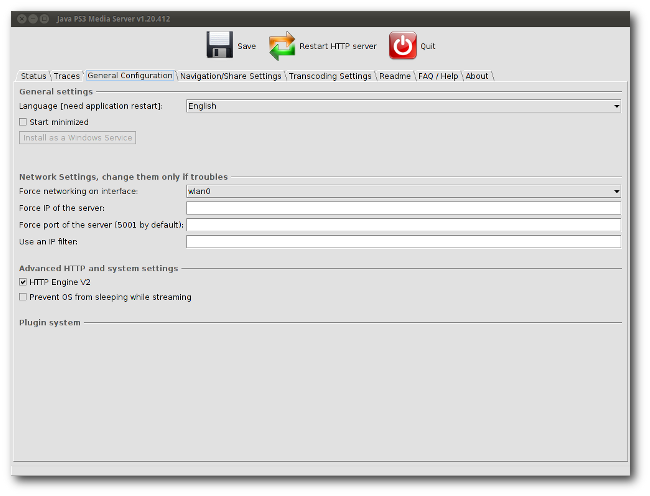Click the Use an IP filter field
The image size is (650, 496).
point(403,242)
